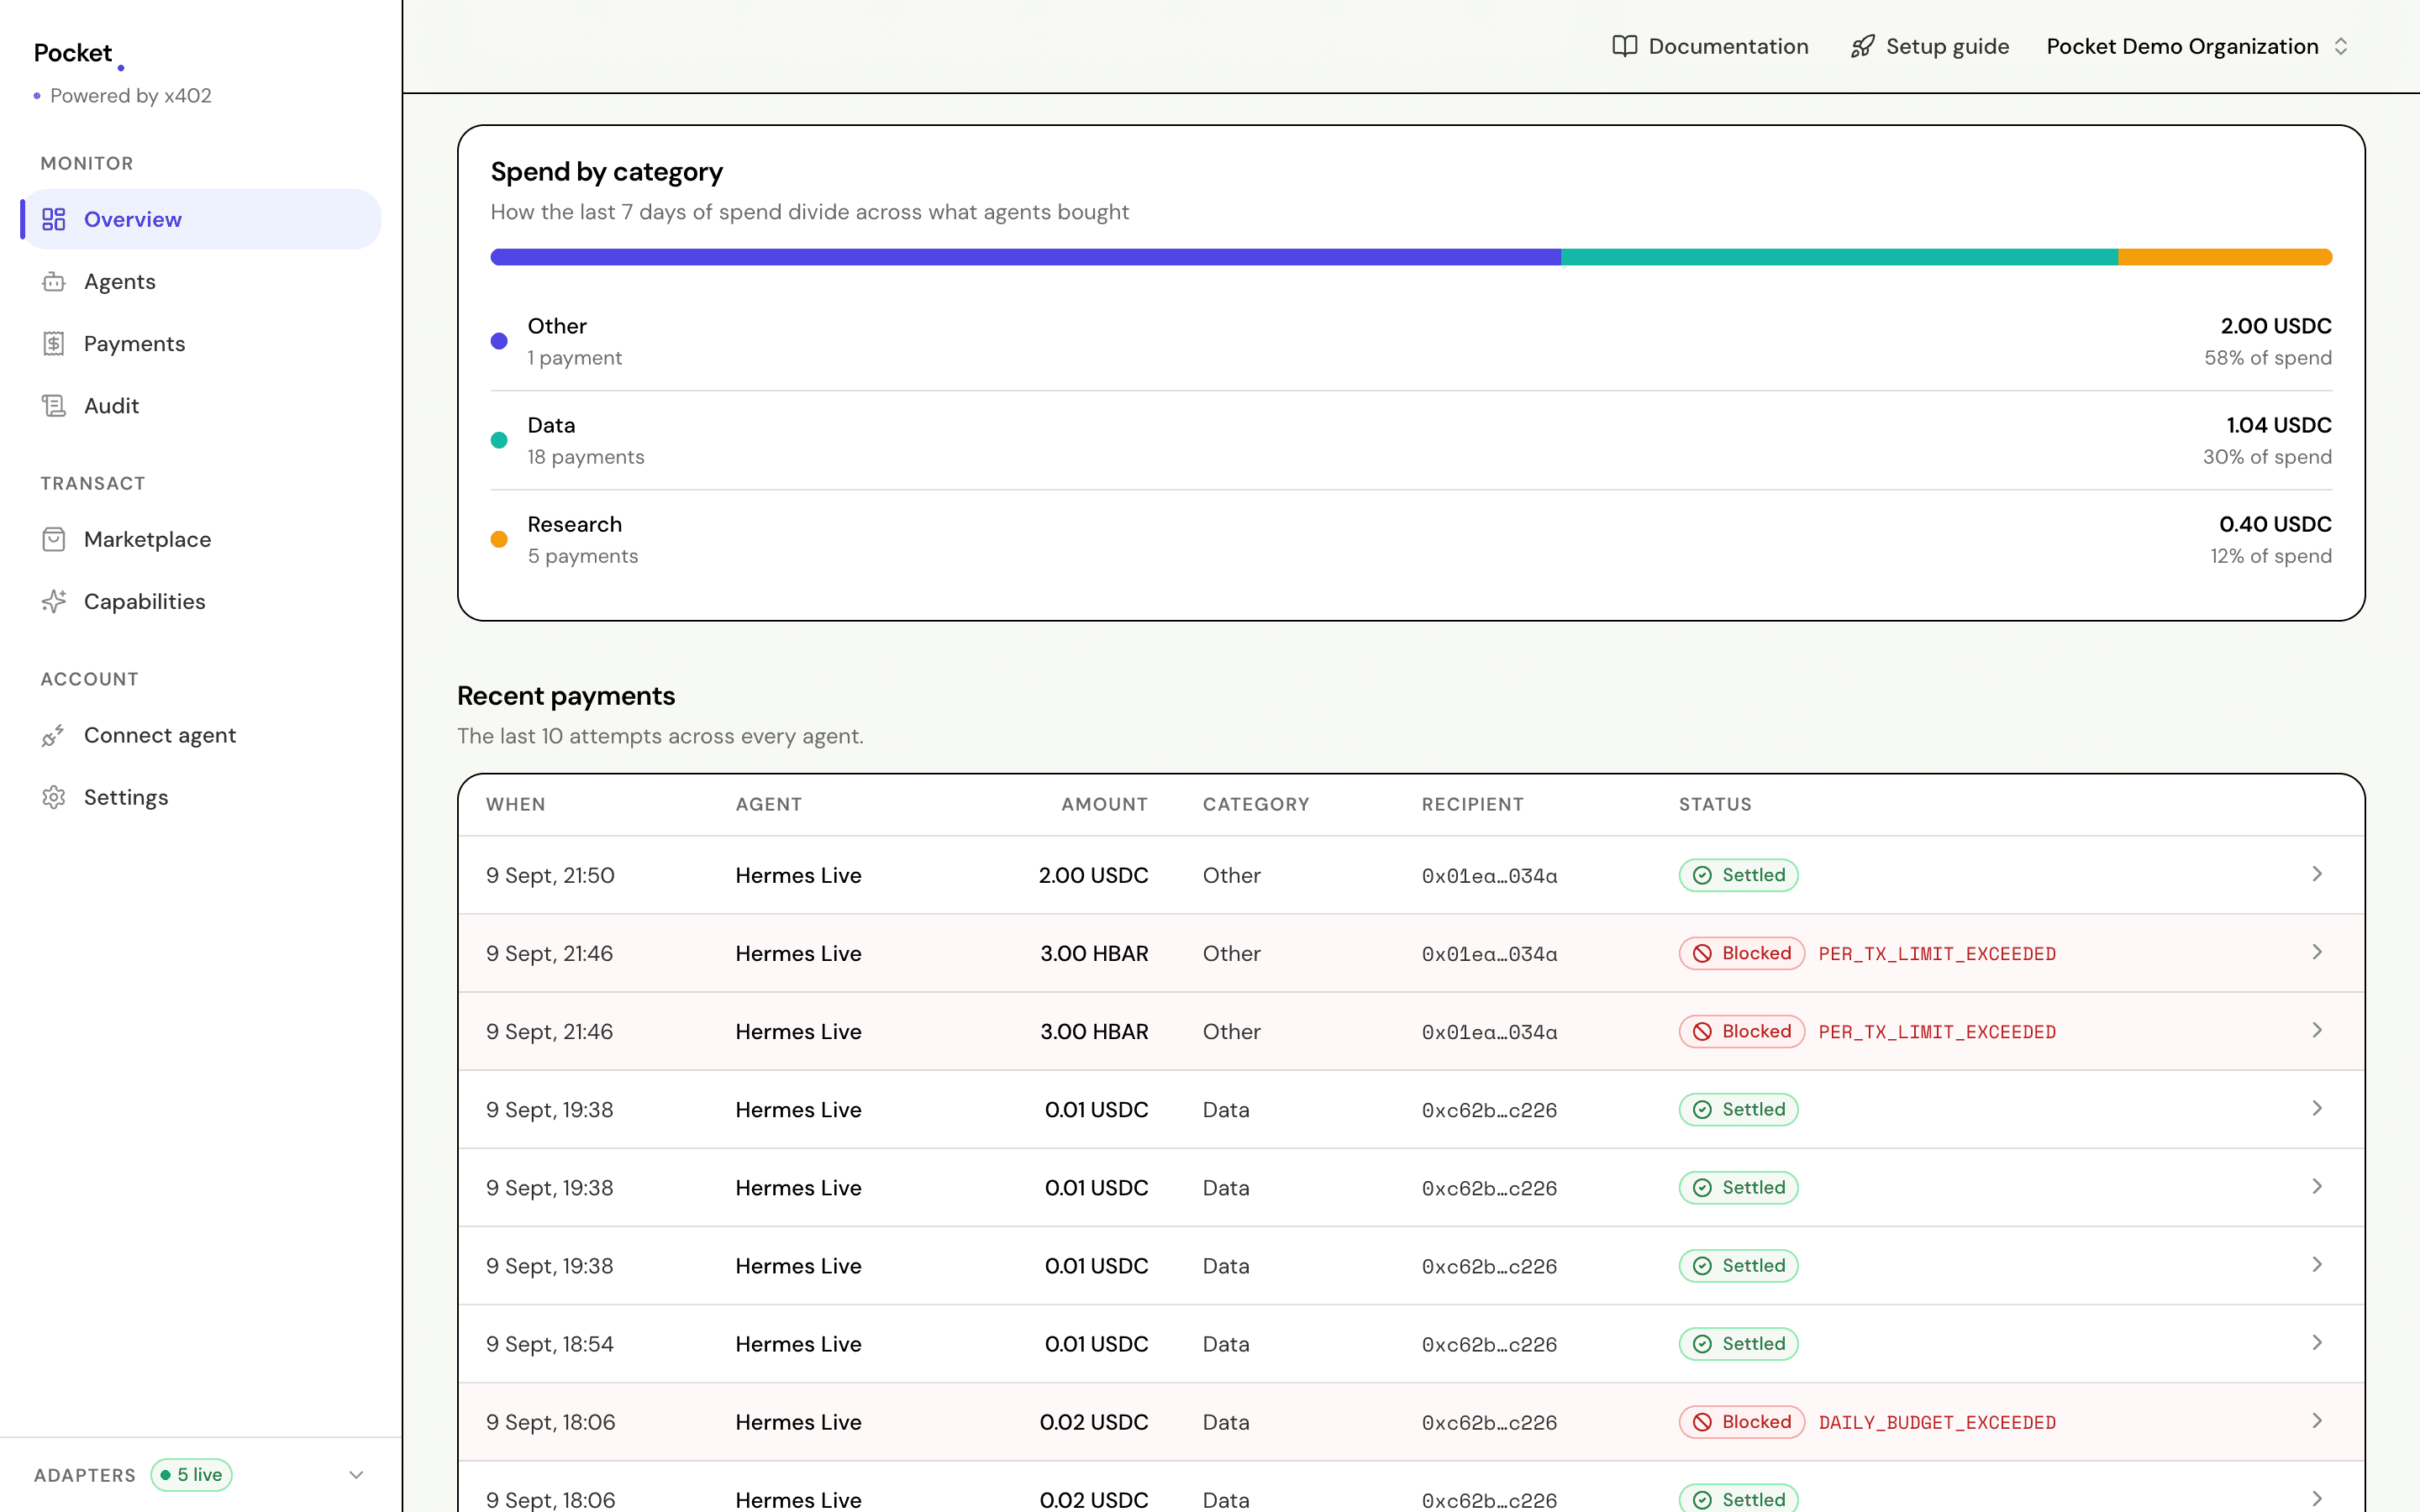Open the Pocket Demo Organization switcher

2197,46
